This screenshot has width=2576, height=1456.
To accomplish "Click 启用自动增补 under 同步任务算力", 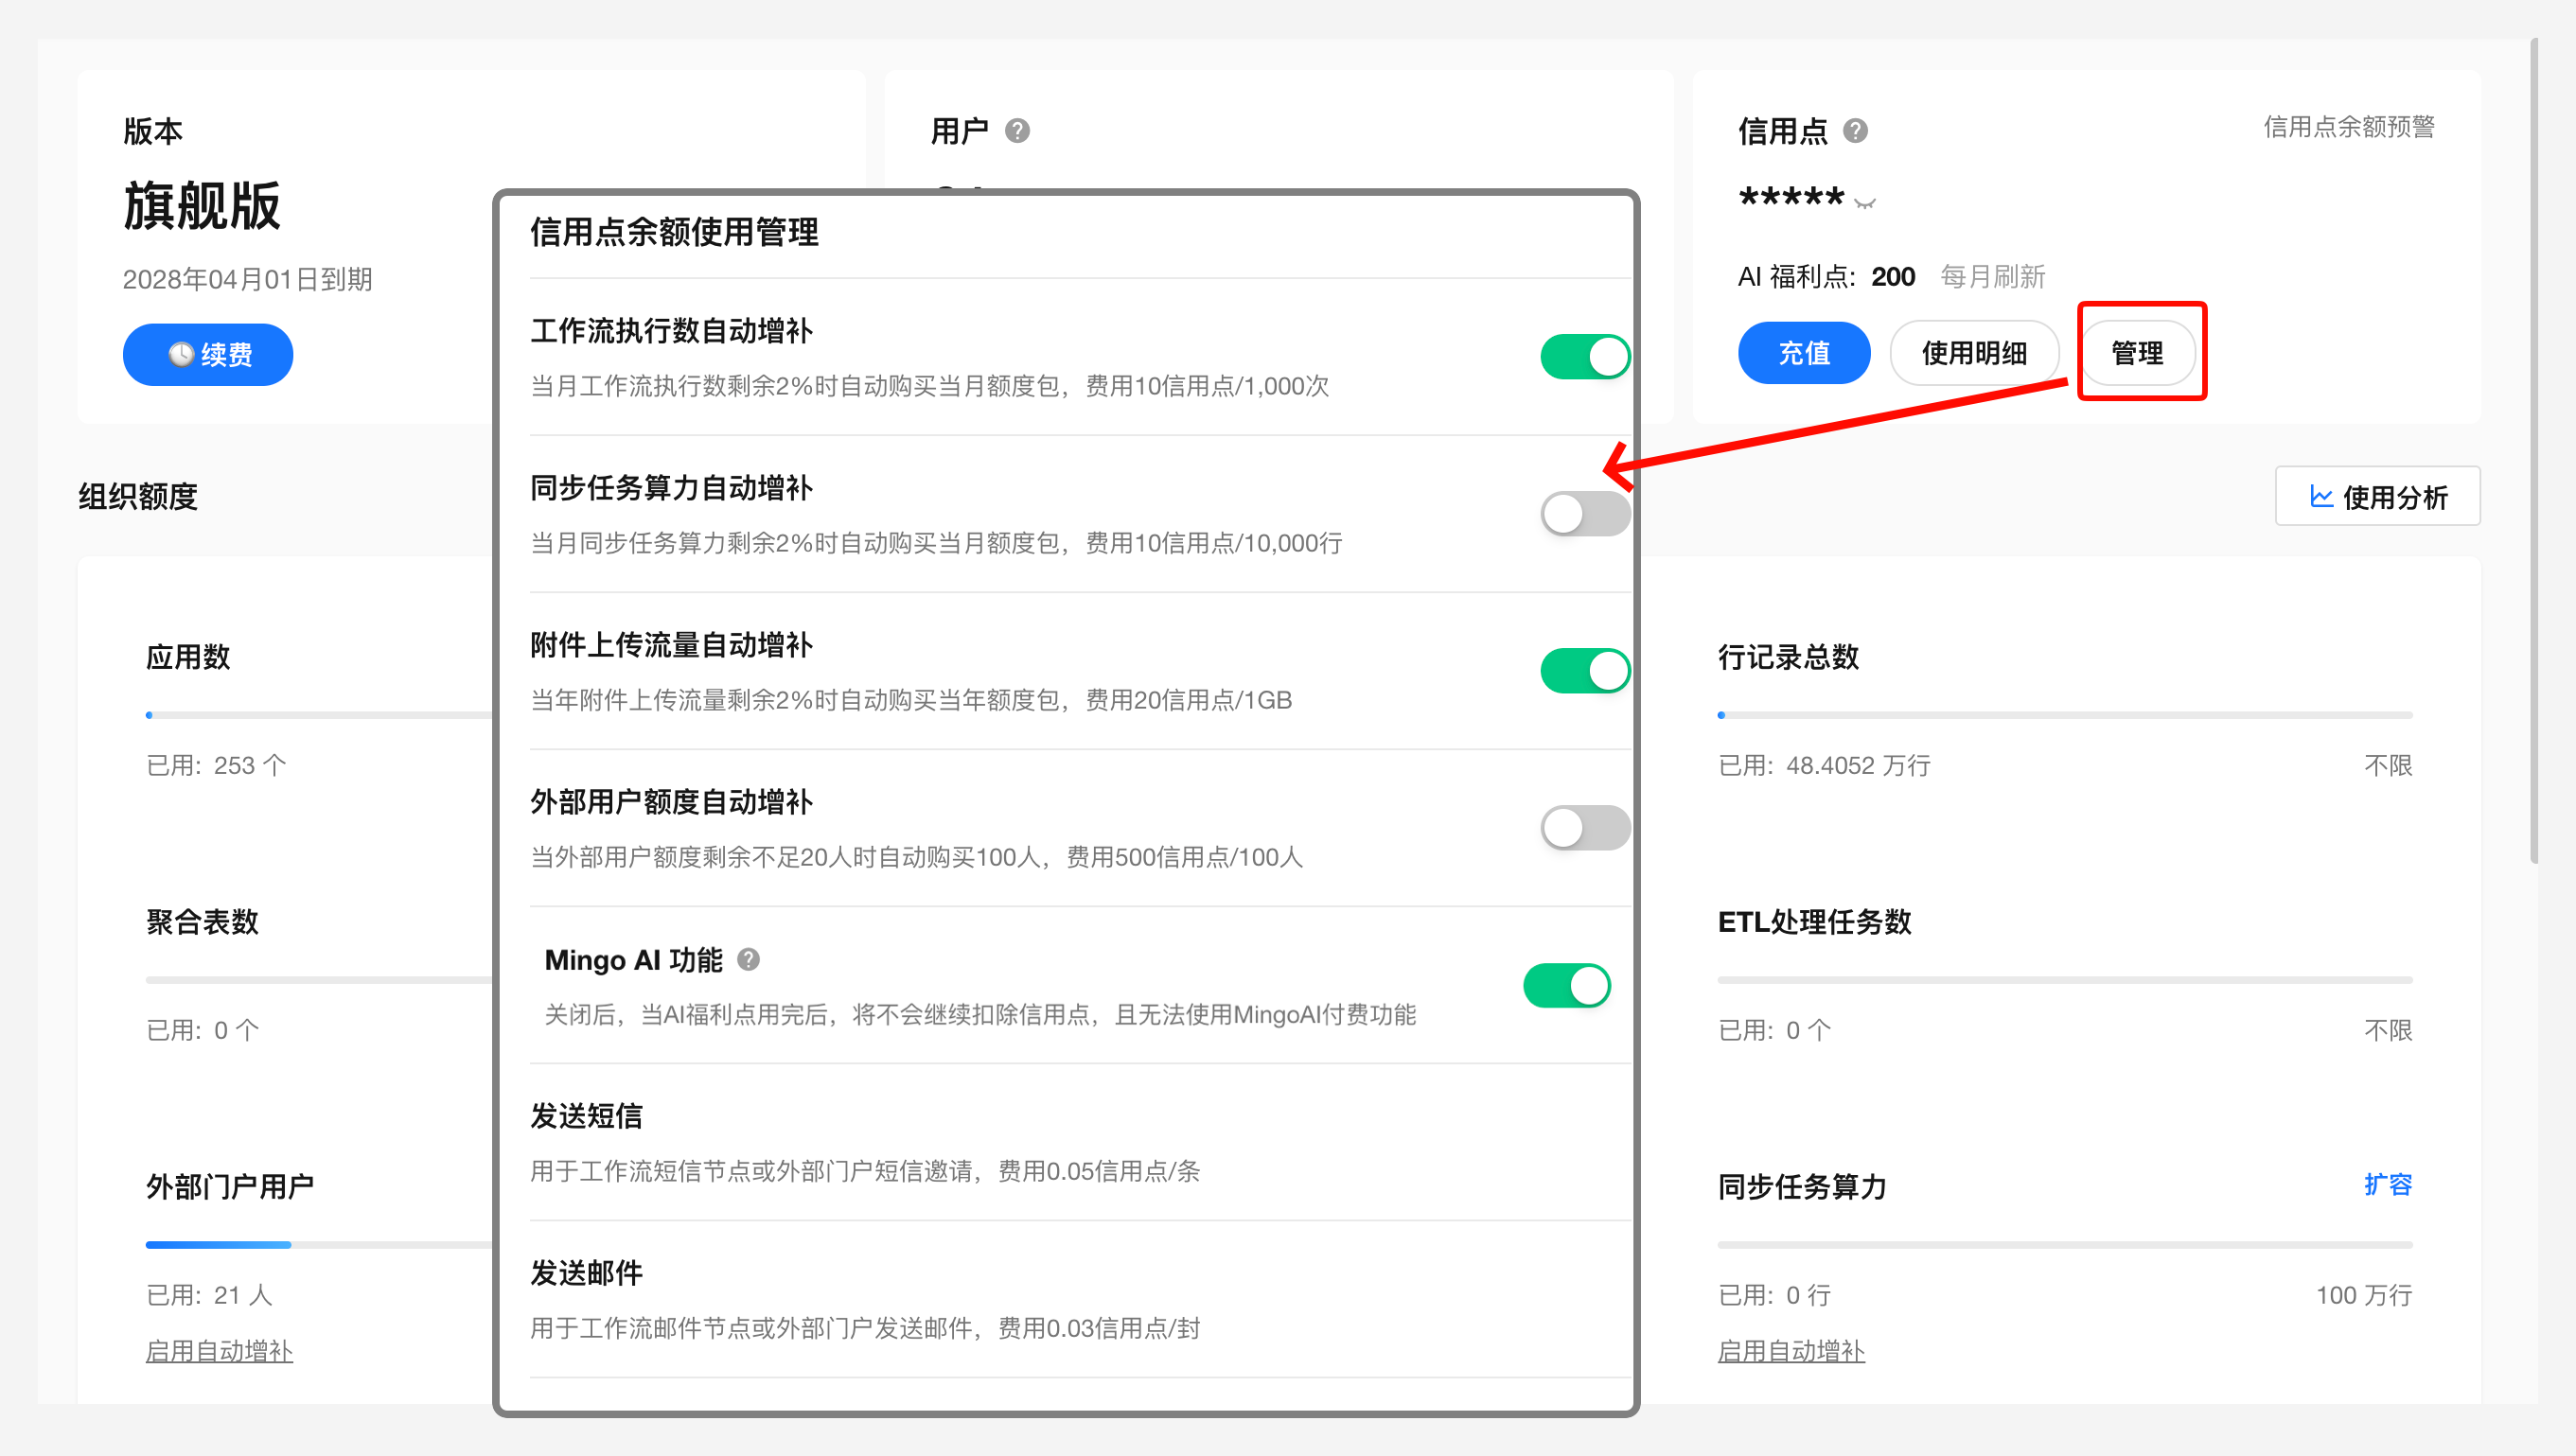I will click(1791, 1351).
